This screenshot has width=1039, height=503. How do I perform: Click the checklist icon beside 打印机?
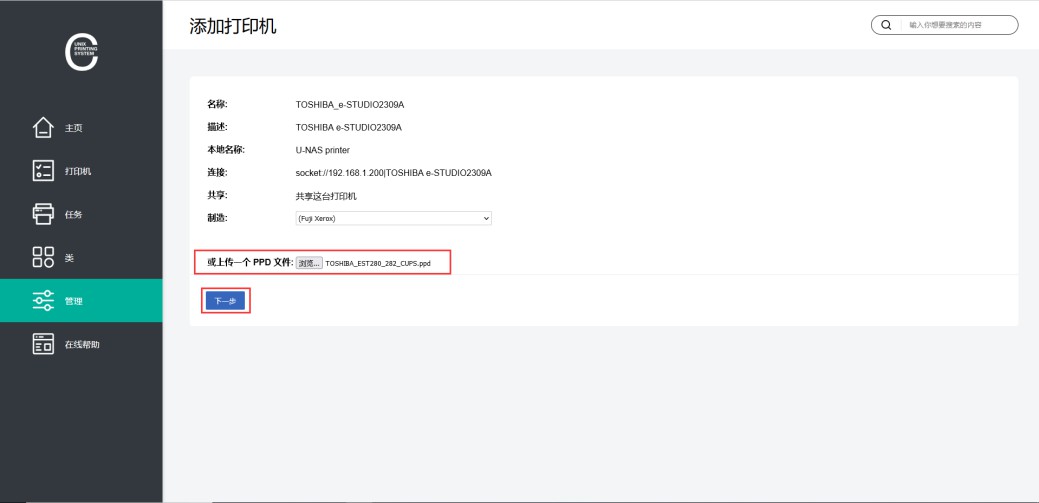point(43,171)
